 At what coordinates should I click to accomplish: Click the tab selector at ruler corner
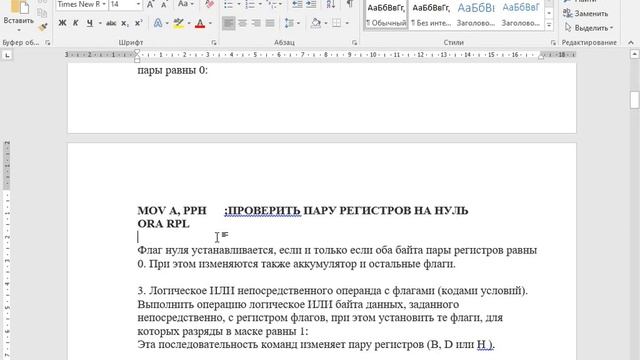[7, 55]
